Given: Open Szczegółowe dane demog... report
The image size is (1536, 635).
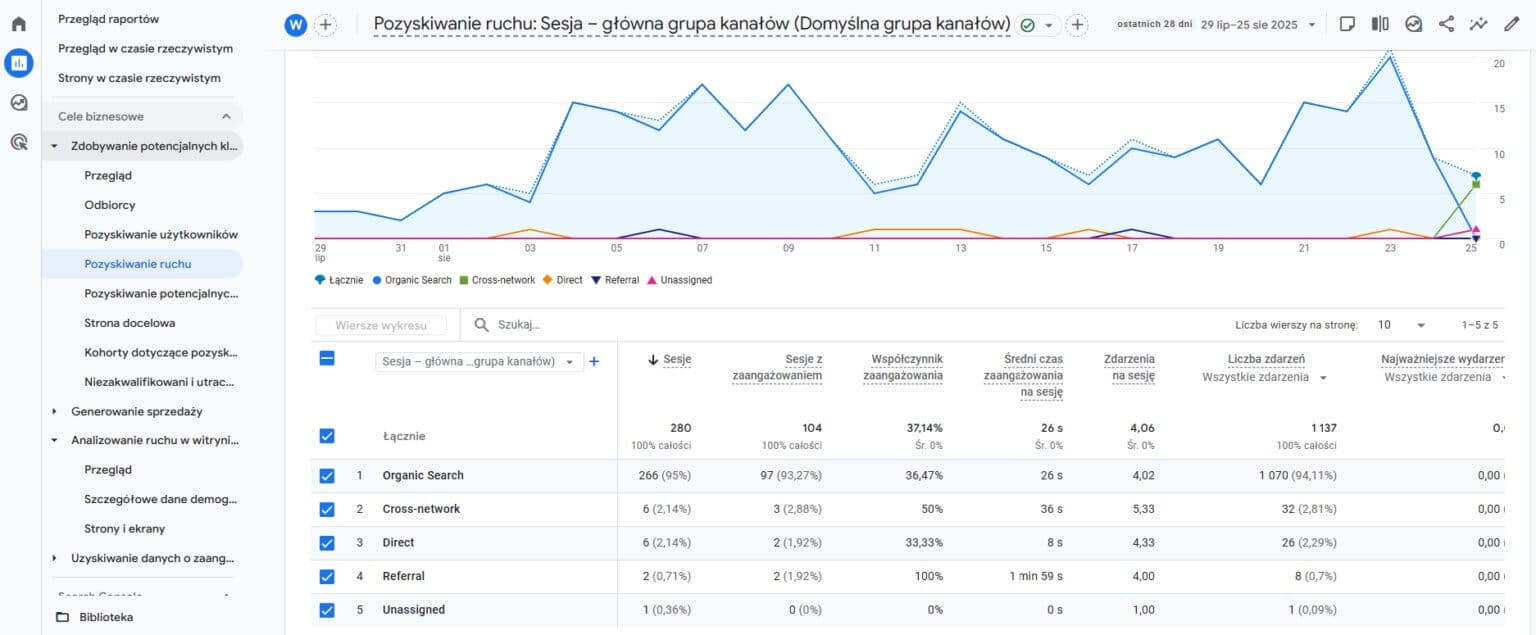Looking at the screenshot, I should pos(160,499).
